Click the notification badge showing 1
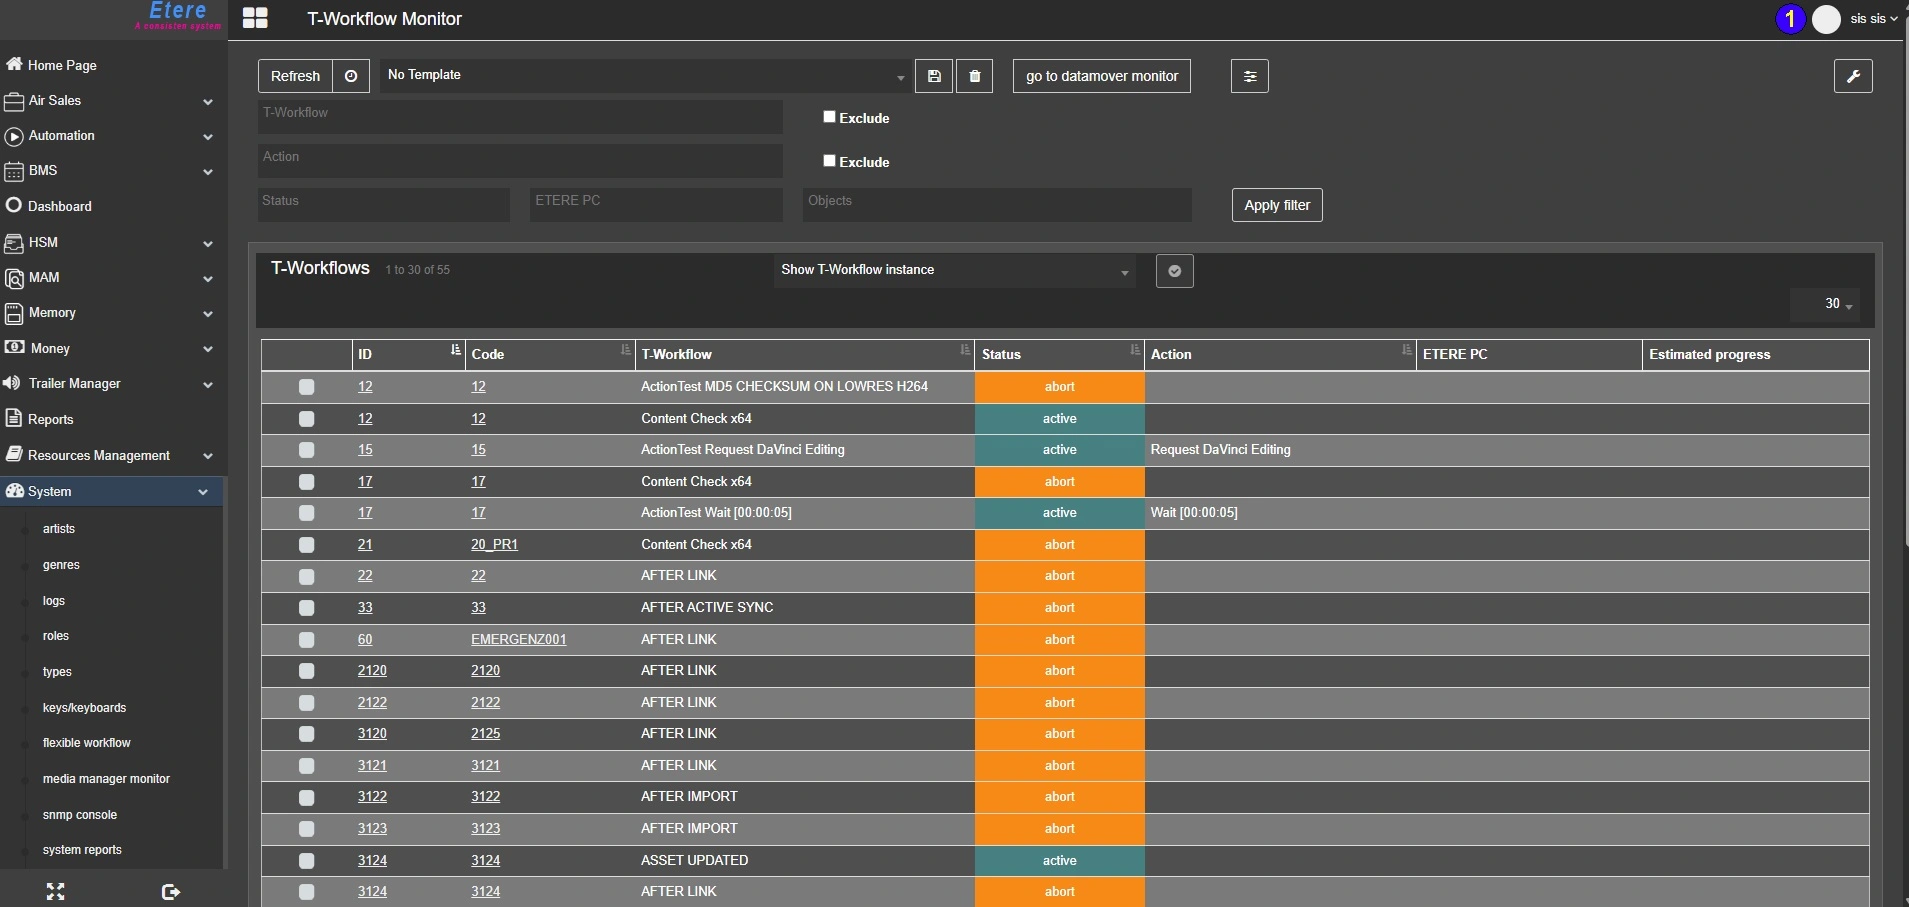 coord(1789,19)
